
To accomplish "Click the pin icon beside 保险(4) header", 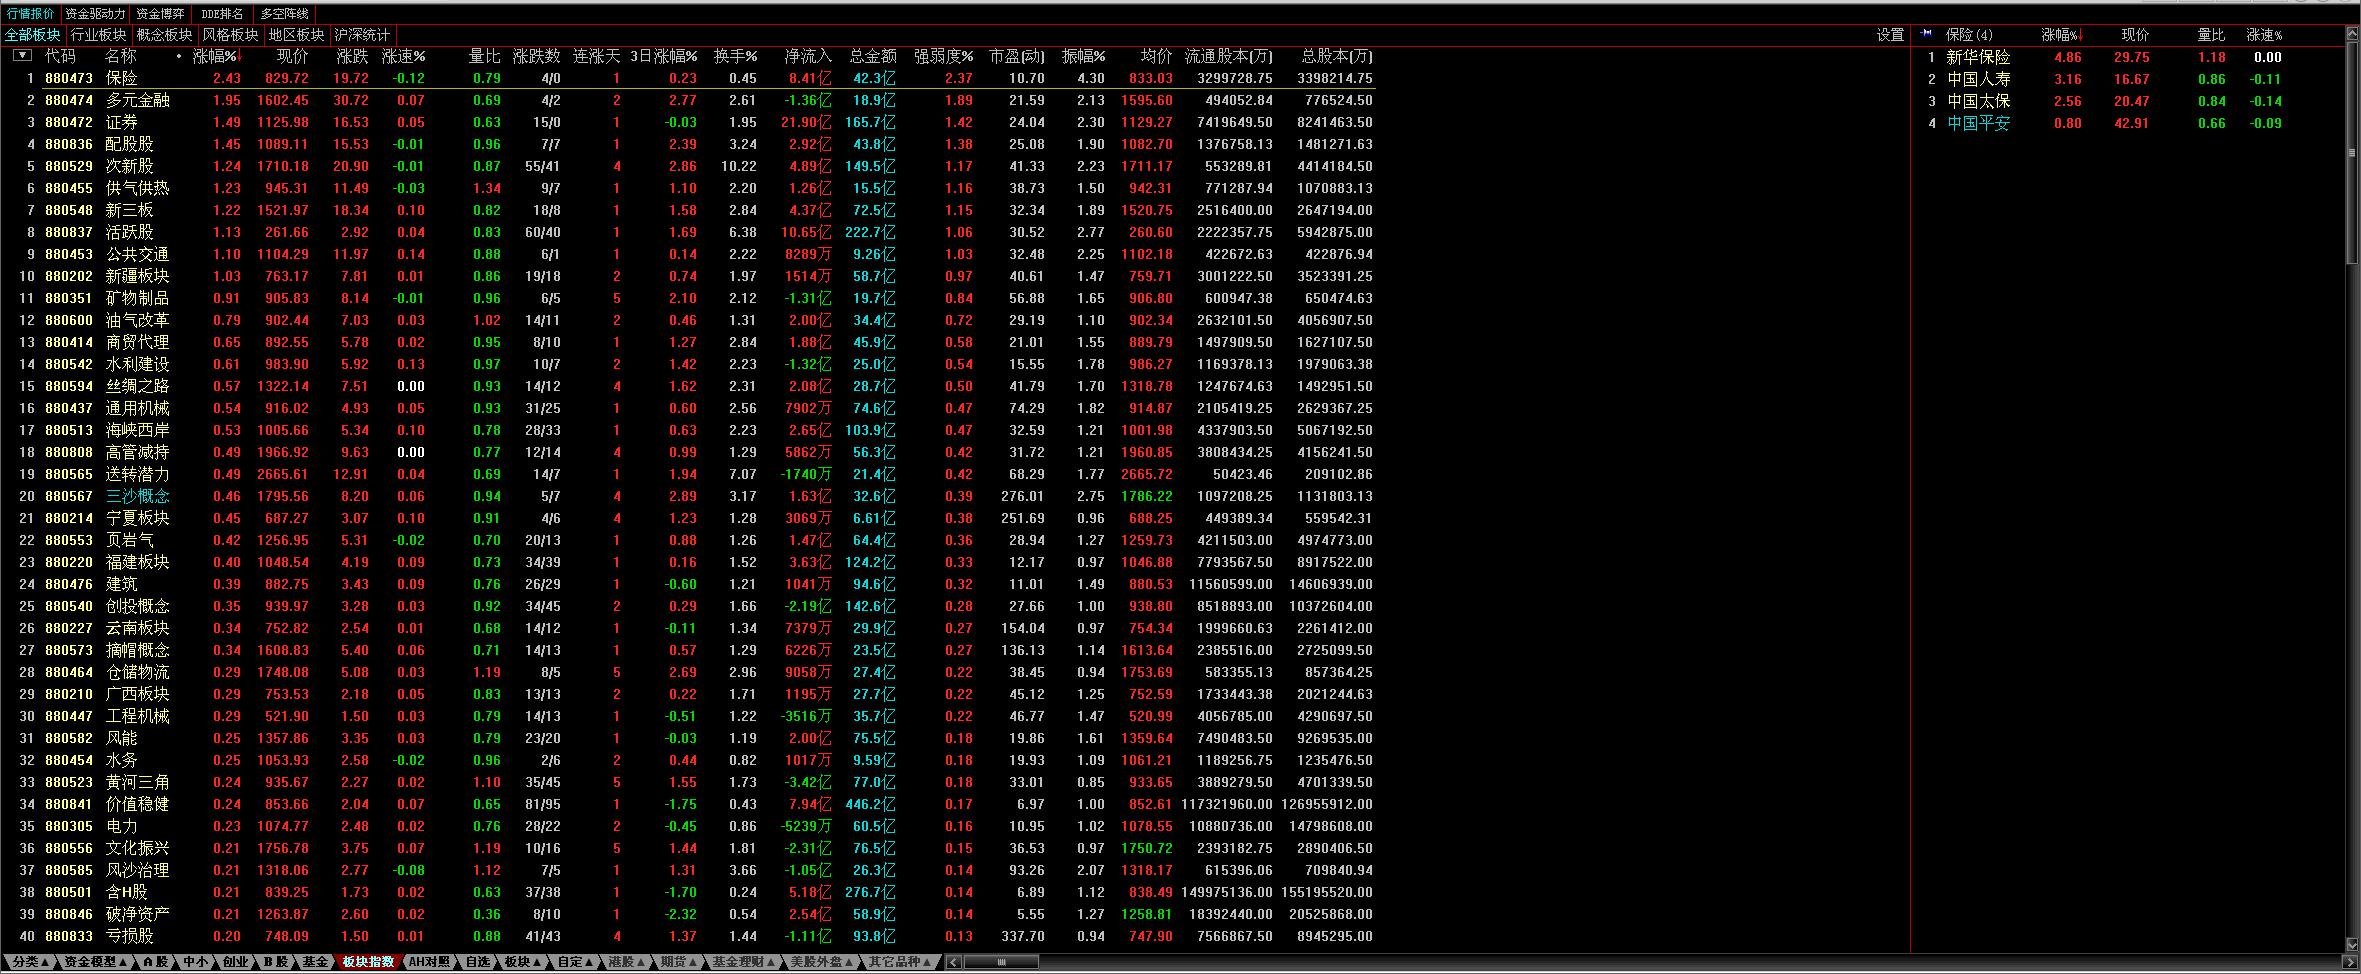I will click(1926, 34).
